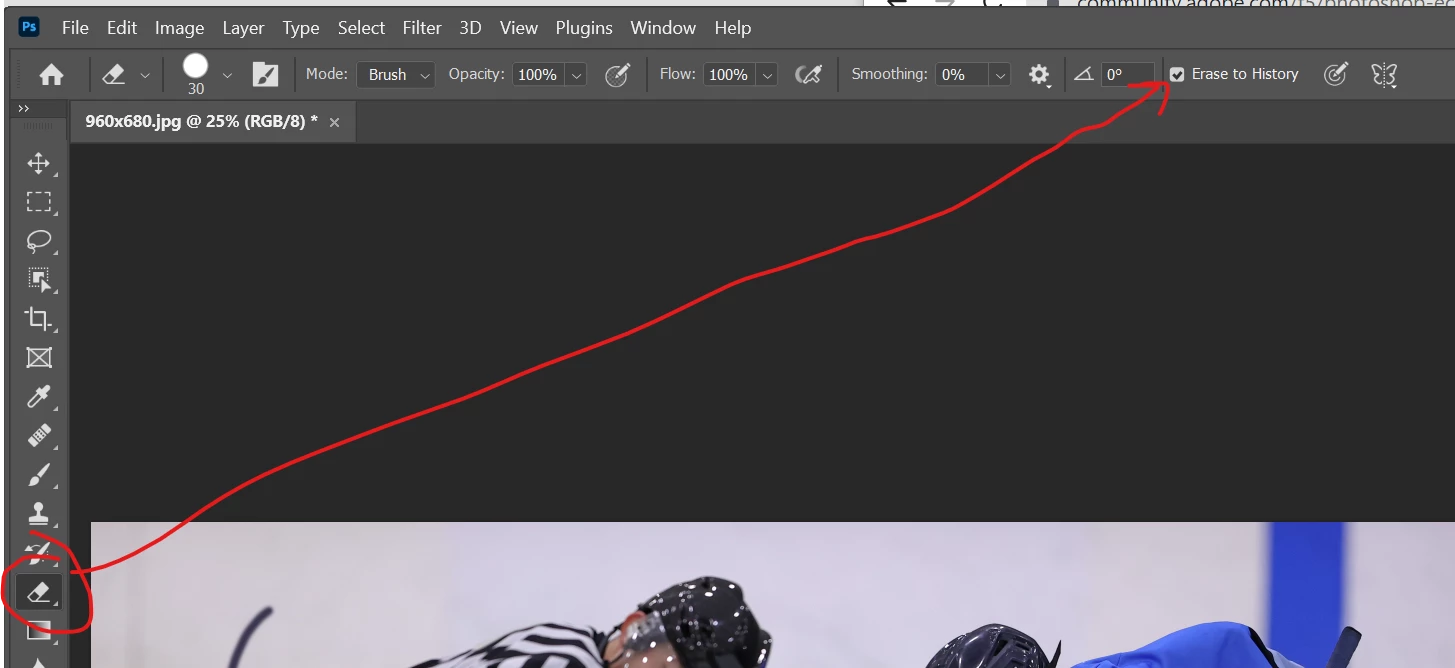Open the Filter menu
The image size is (1455, 668).
(422, 28)
